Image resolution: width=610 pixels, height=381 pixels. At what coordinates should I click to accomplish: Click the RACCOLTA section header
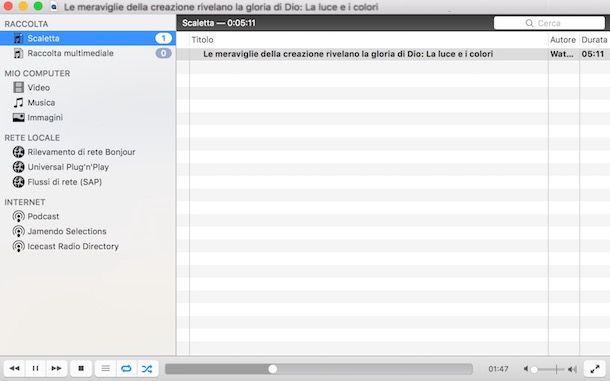pyautogui.click(x=26, y=24)
